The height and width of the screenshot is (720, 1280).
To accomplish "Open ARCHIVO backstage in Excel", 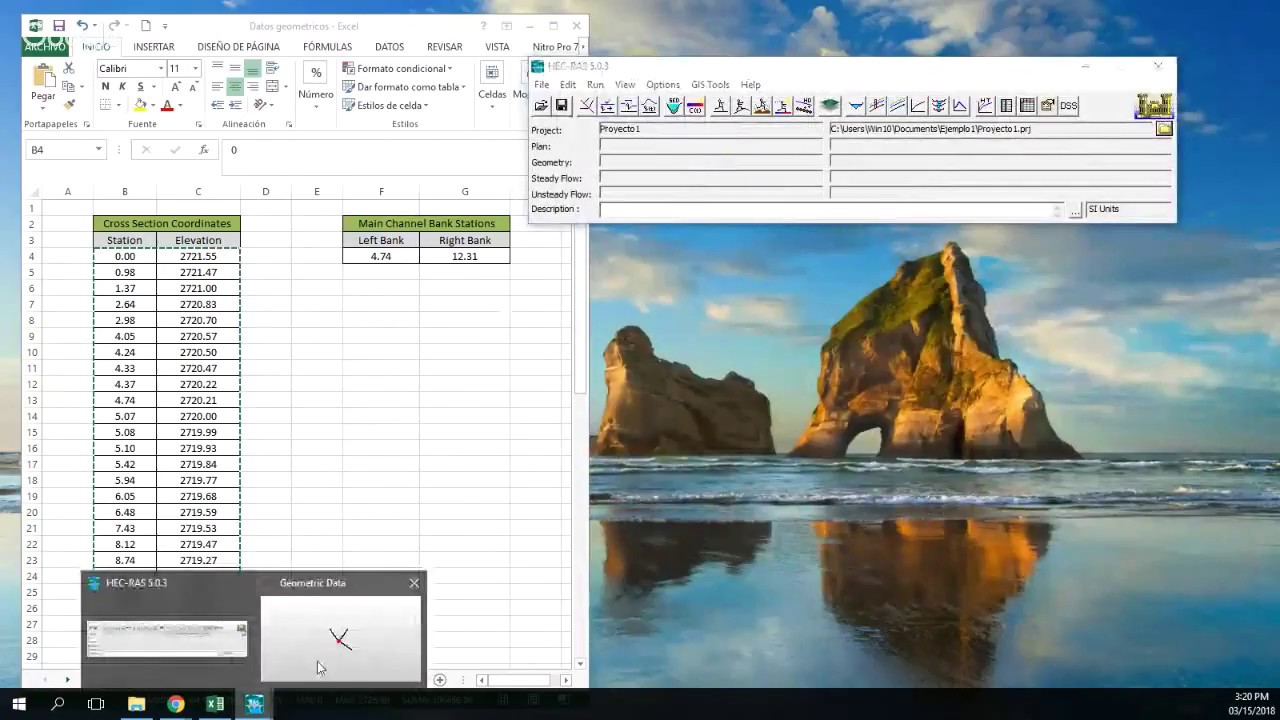I will pos(45,47).
